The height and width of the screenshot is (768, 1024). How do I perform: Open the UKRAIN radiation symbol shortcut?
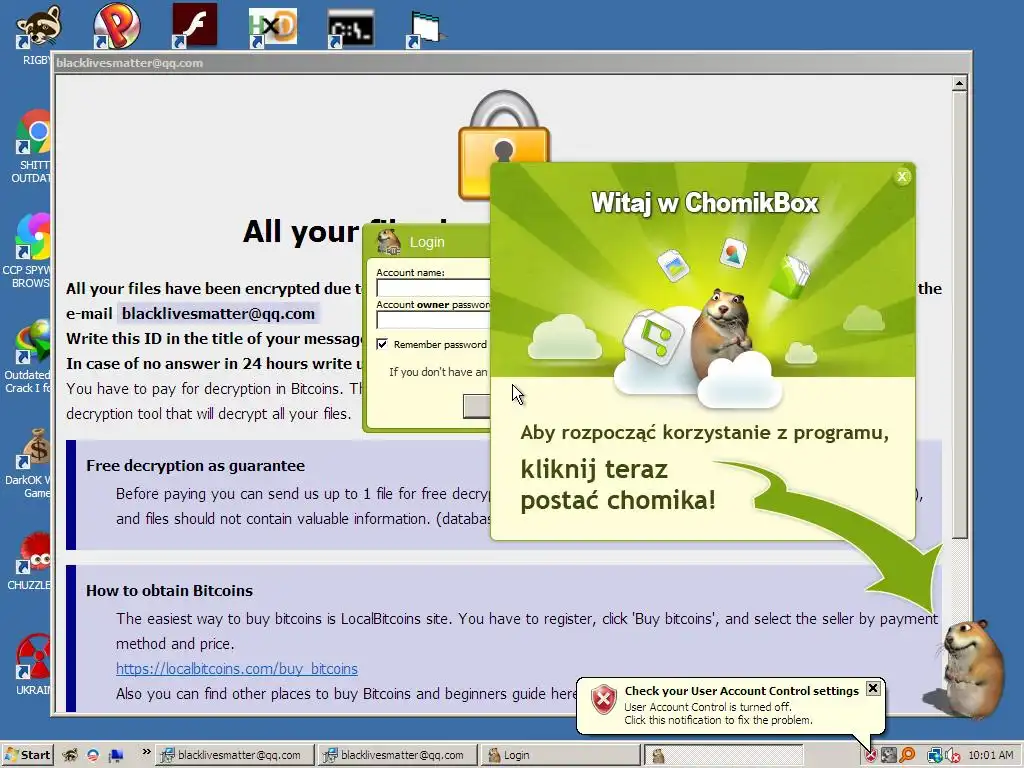click(33, 665)
